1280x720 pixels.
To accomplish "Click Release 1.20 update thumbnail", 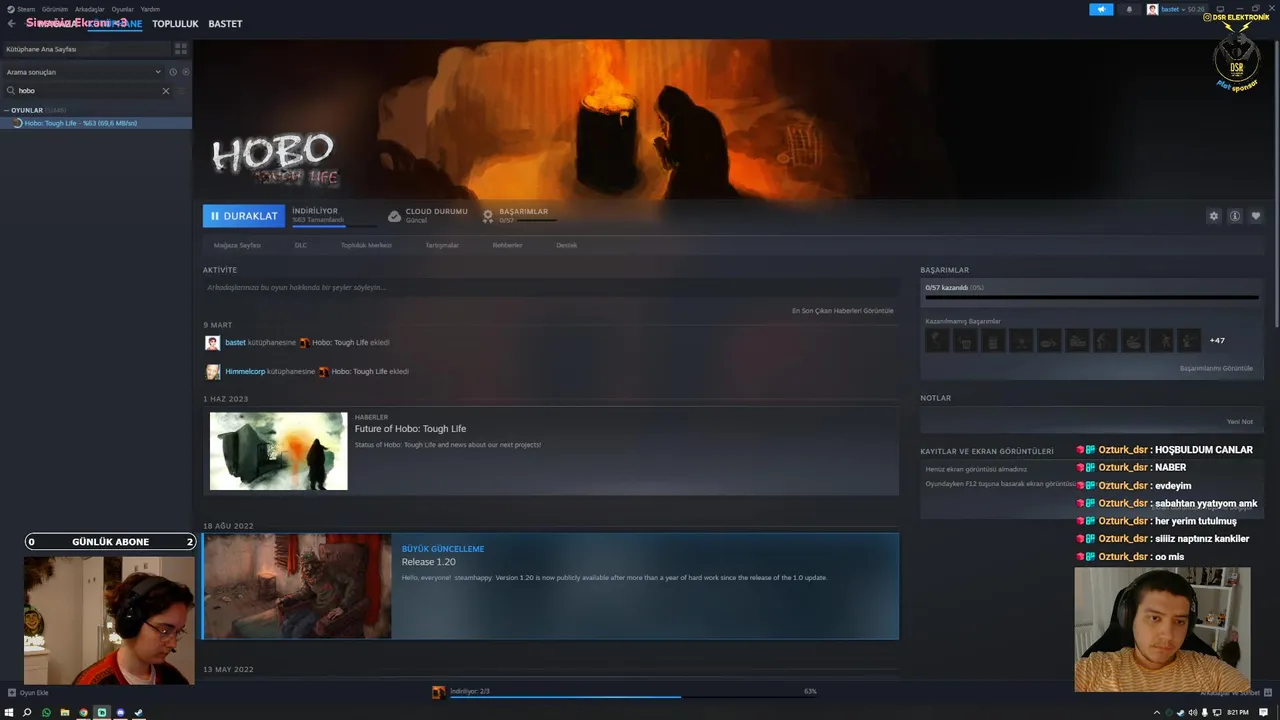I will click(x=297, y=586).
